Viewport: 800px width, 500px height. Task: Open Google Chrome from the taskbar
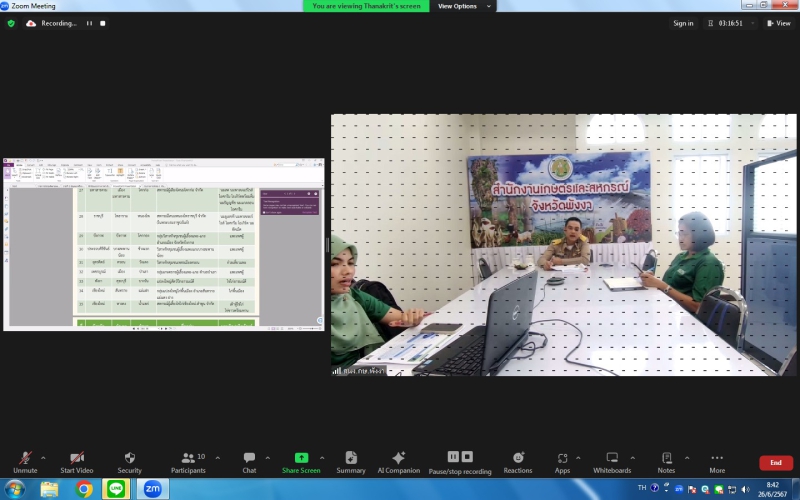84,489
